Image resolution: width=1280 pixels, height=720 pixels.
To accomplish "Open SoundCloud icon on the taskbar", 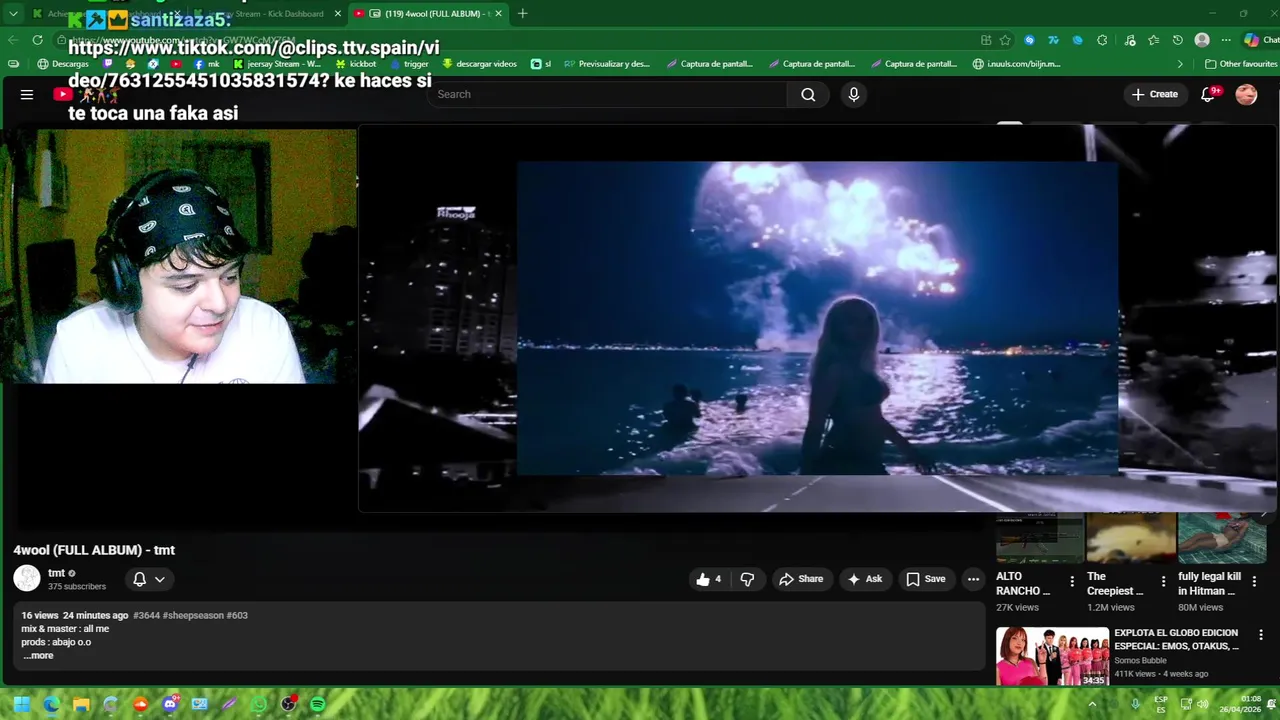I will (x=140, y=704).
